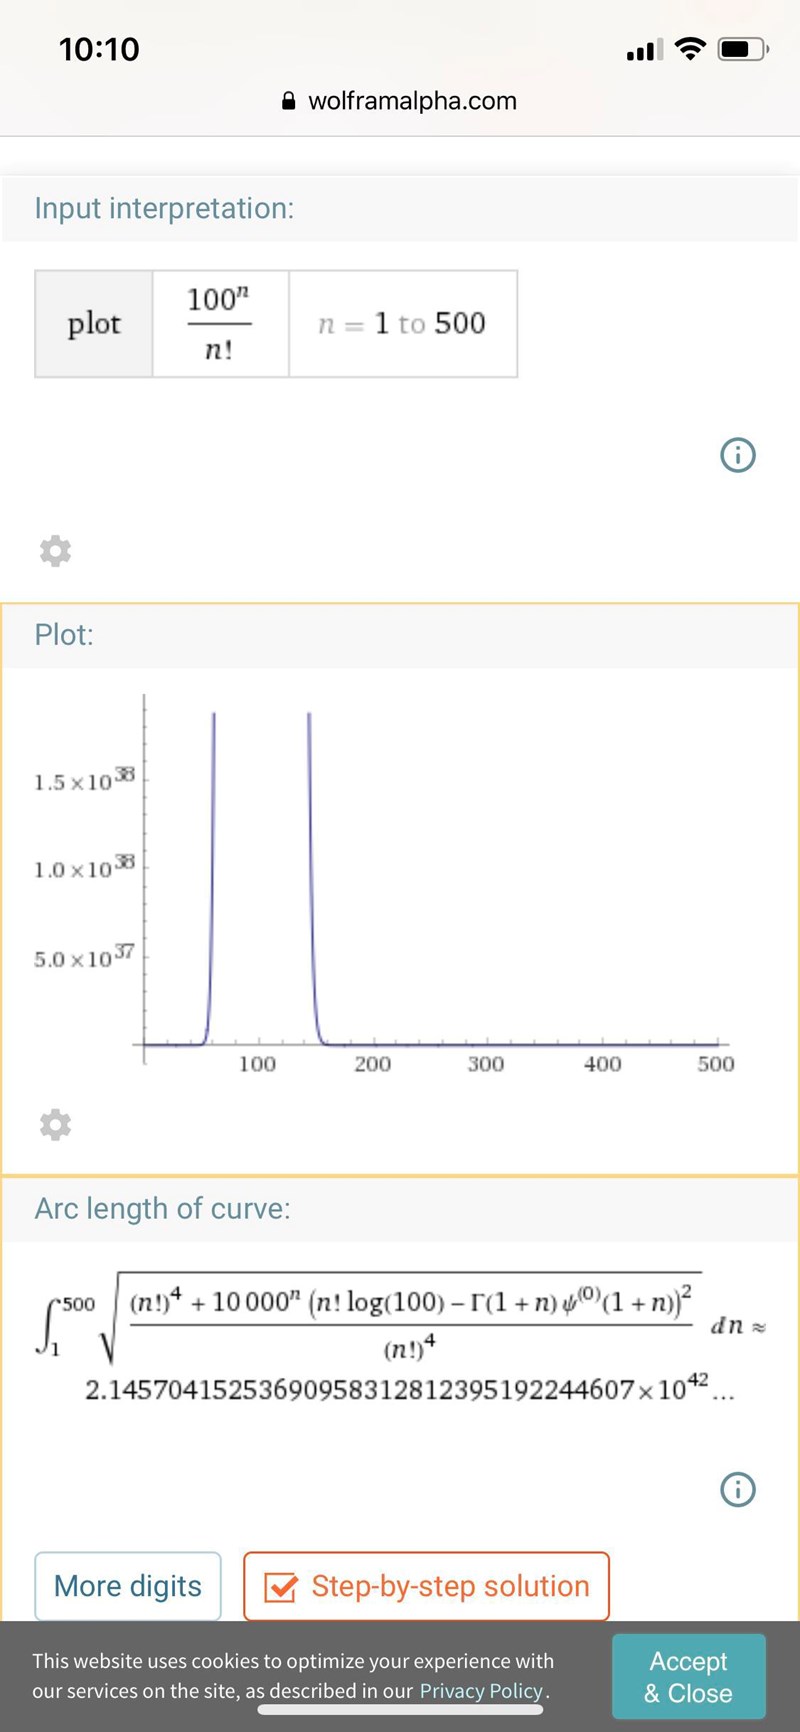Tap the home indicator bar at bottom
Viewport: 800px width, 1732px height.
click(x=400, y=1709)
